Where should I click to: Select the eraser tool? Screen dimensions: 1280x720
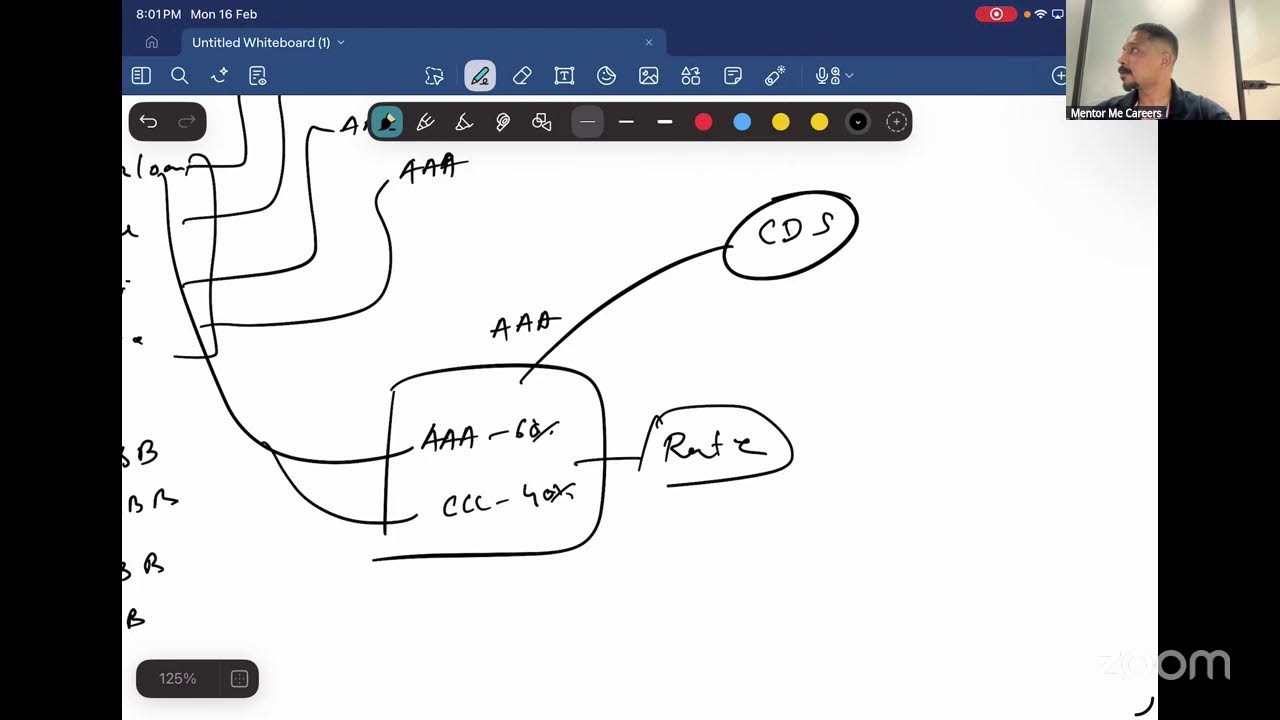tap(522, 76)
